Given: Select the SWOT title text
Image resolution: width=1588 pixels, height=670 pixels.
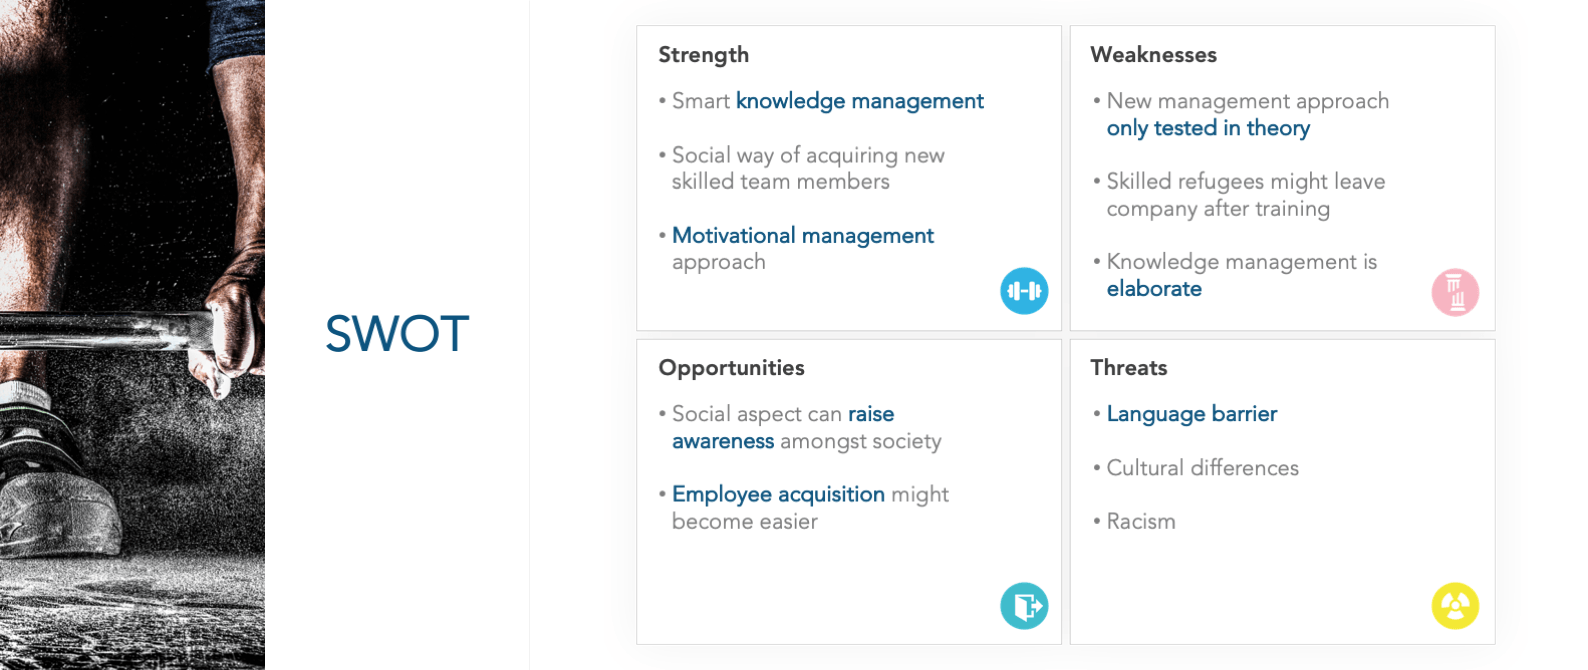Looking at the screenshot, I should pos(397,334).
